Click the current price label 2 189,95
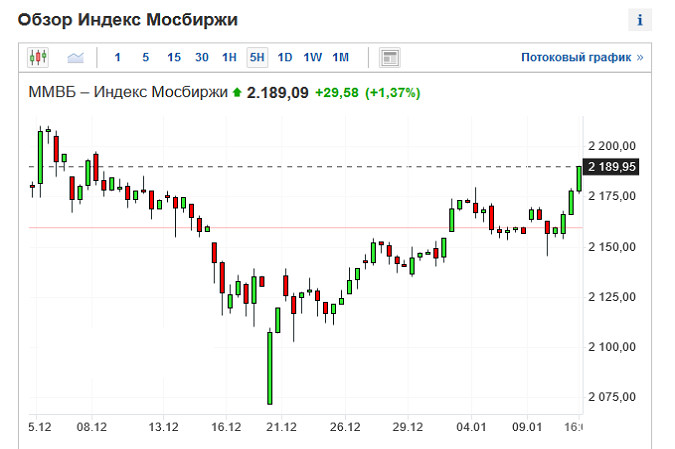This screenshot has height=449, width=675. pos(611,167)
